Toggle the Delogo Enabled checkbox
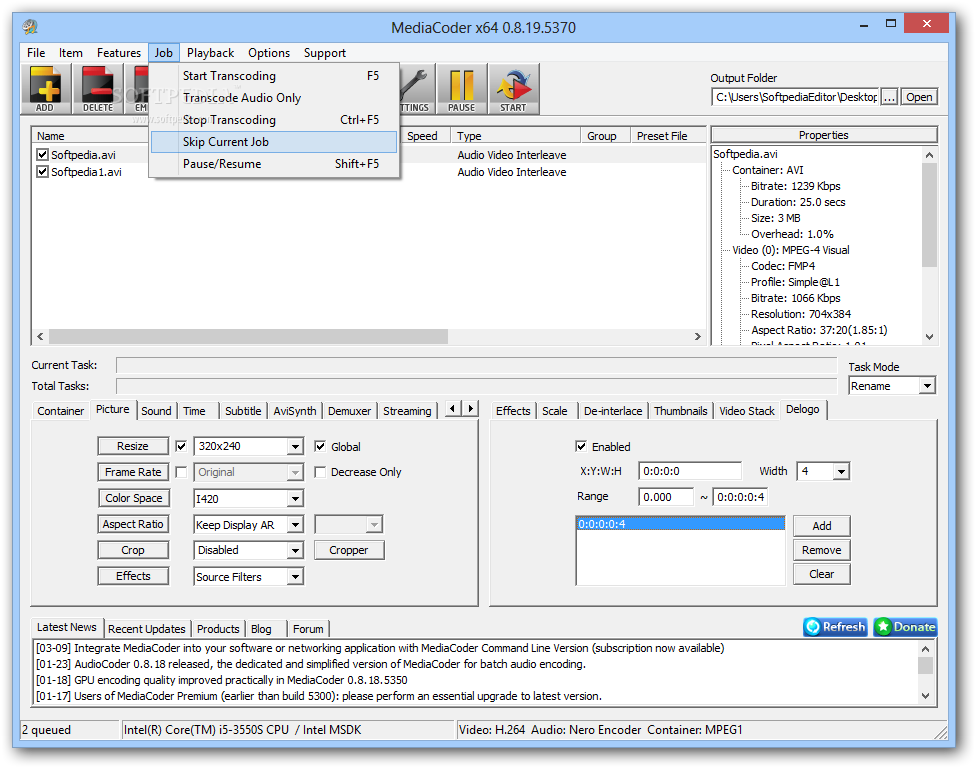Viewport: 976px width, 768px height. click(581, 446)
